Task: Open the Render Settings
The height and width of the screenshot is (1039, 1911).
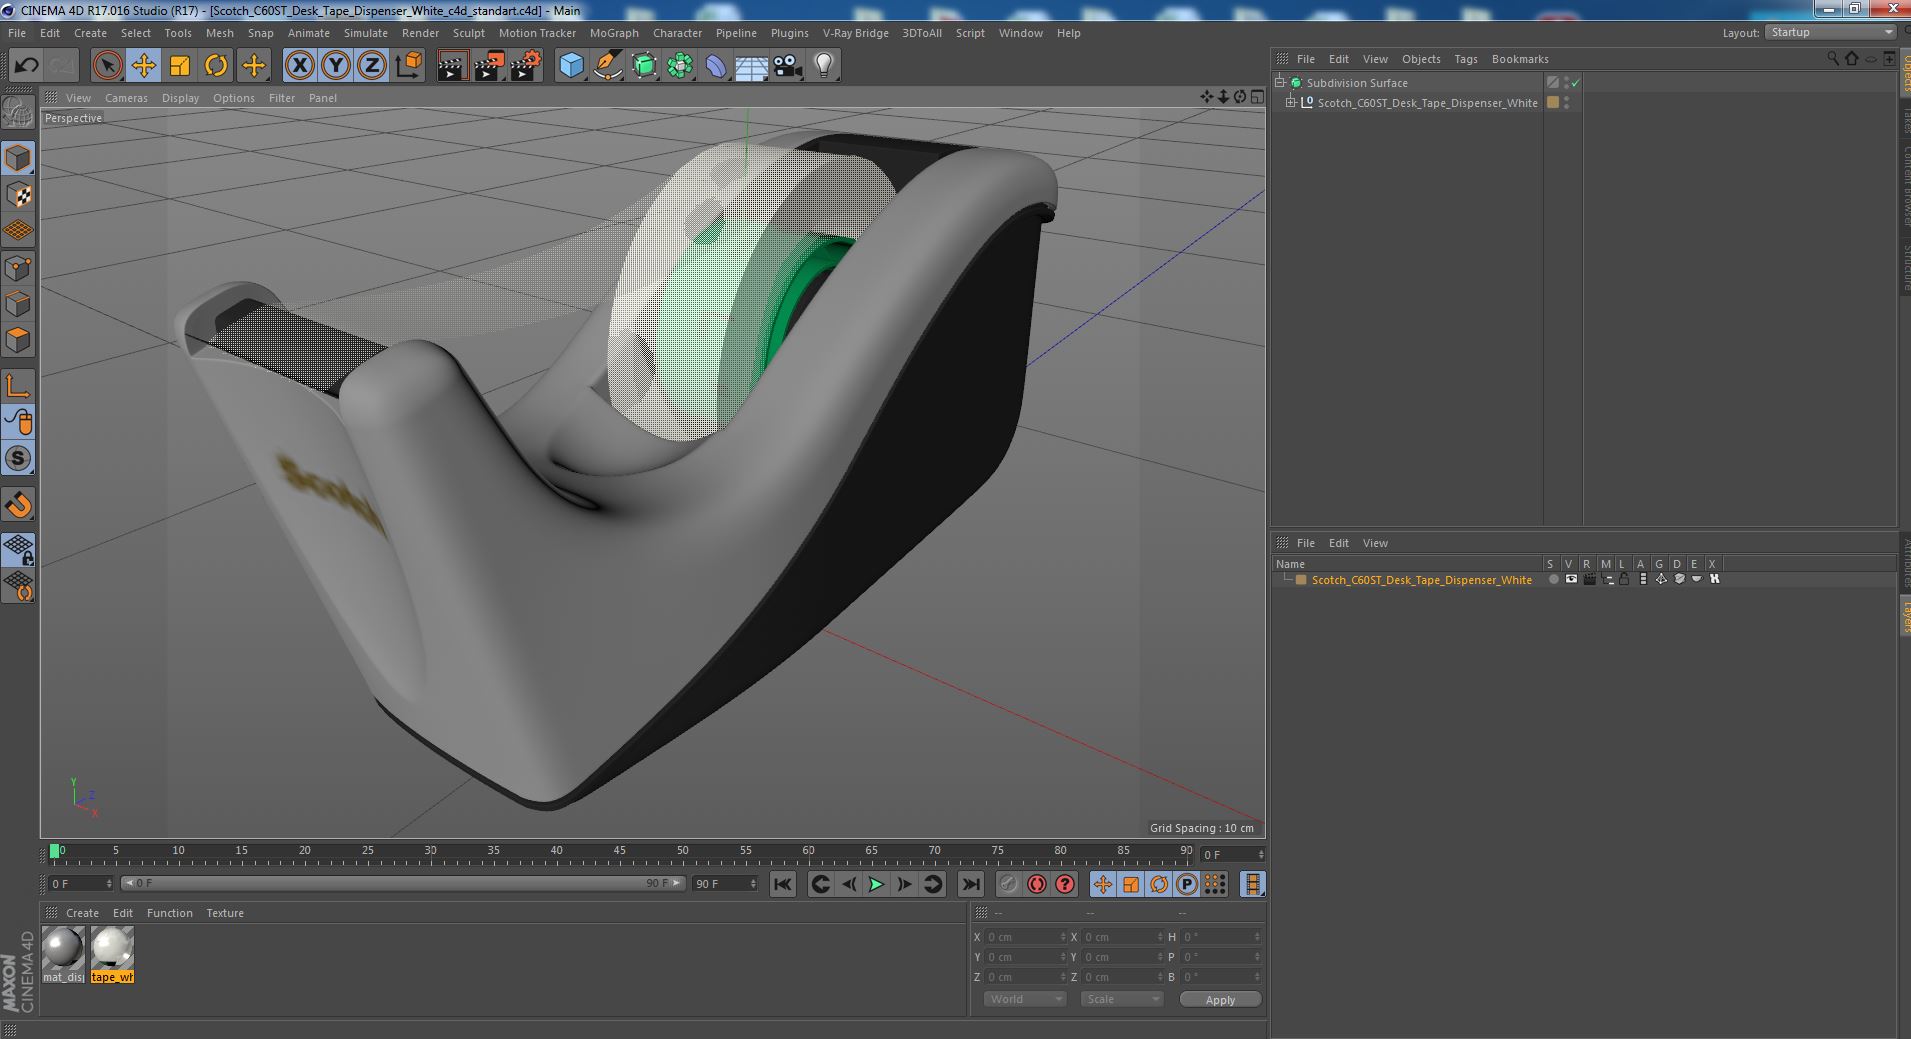Action: 526,66
